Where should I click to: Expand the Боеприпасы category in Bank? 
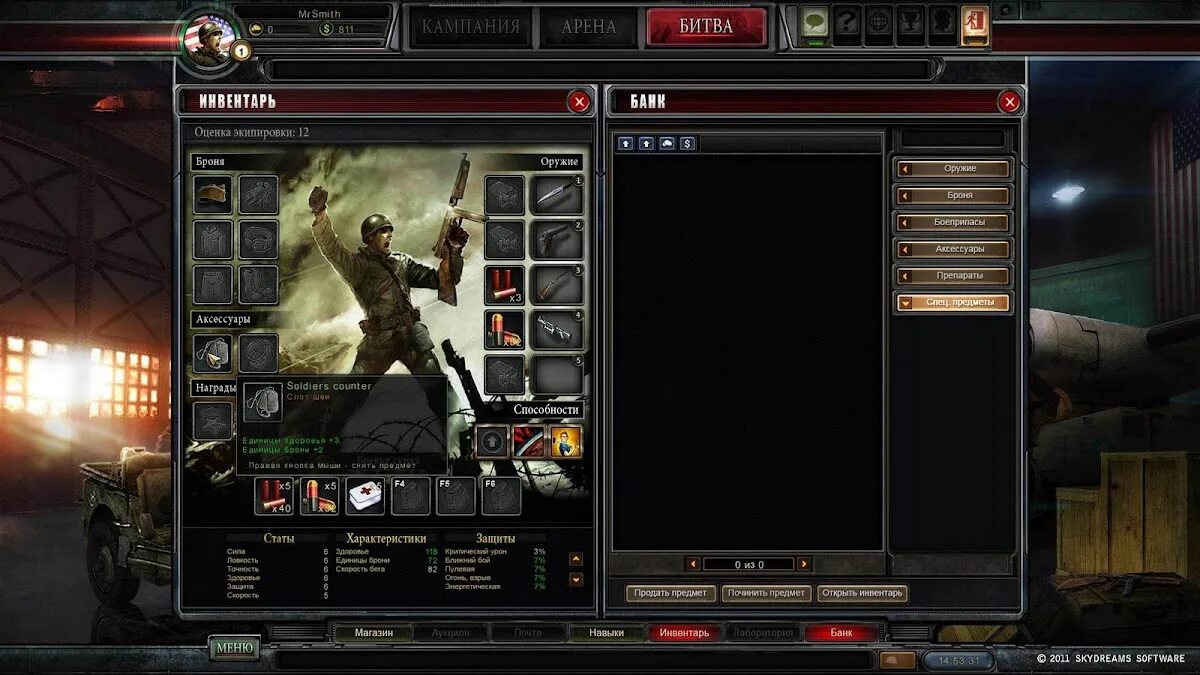pos(953,222)
